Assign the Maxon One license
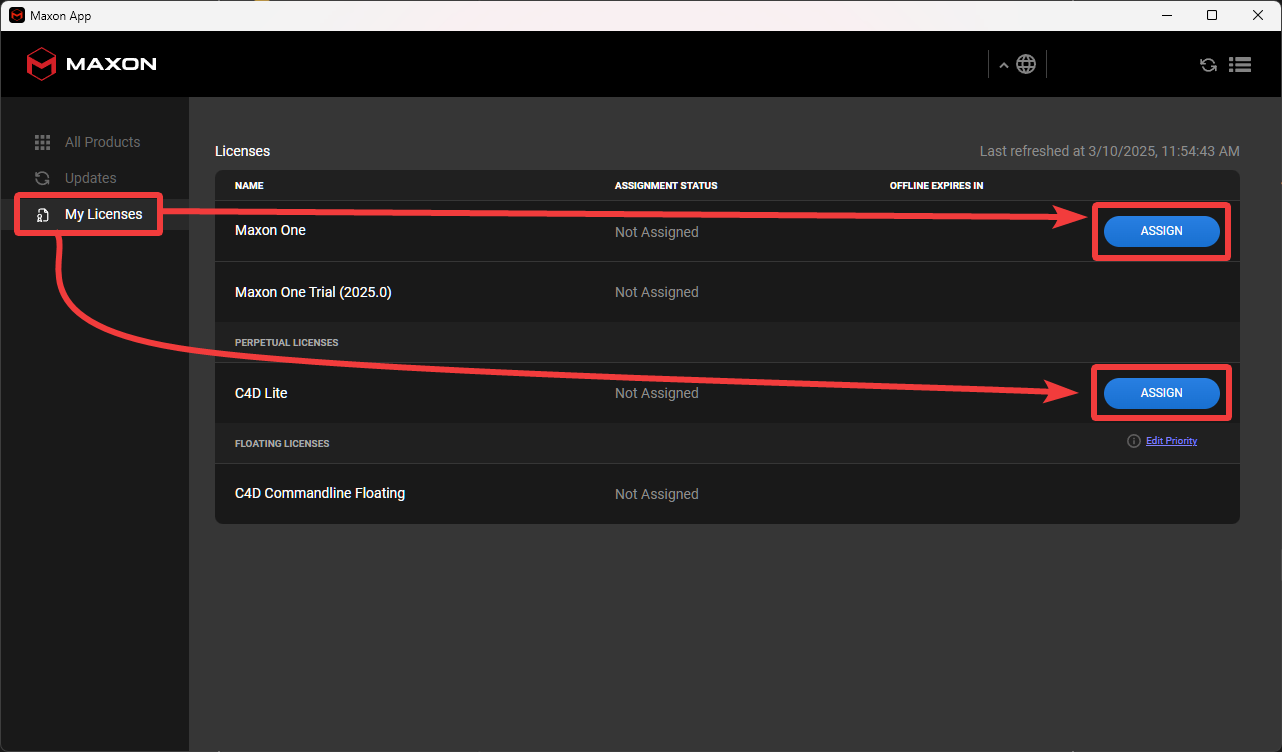Screen dimensions: 1282x752 coord(1161,231)
